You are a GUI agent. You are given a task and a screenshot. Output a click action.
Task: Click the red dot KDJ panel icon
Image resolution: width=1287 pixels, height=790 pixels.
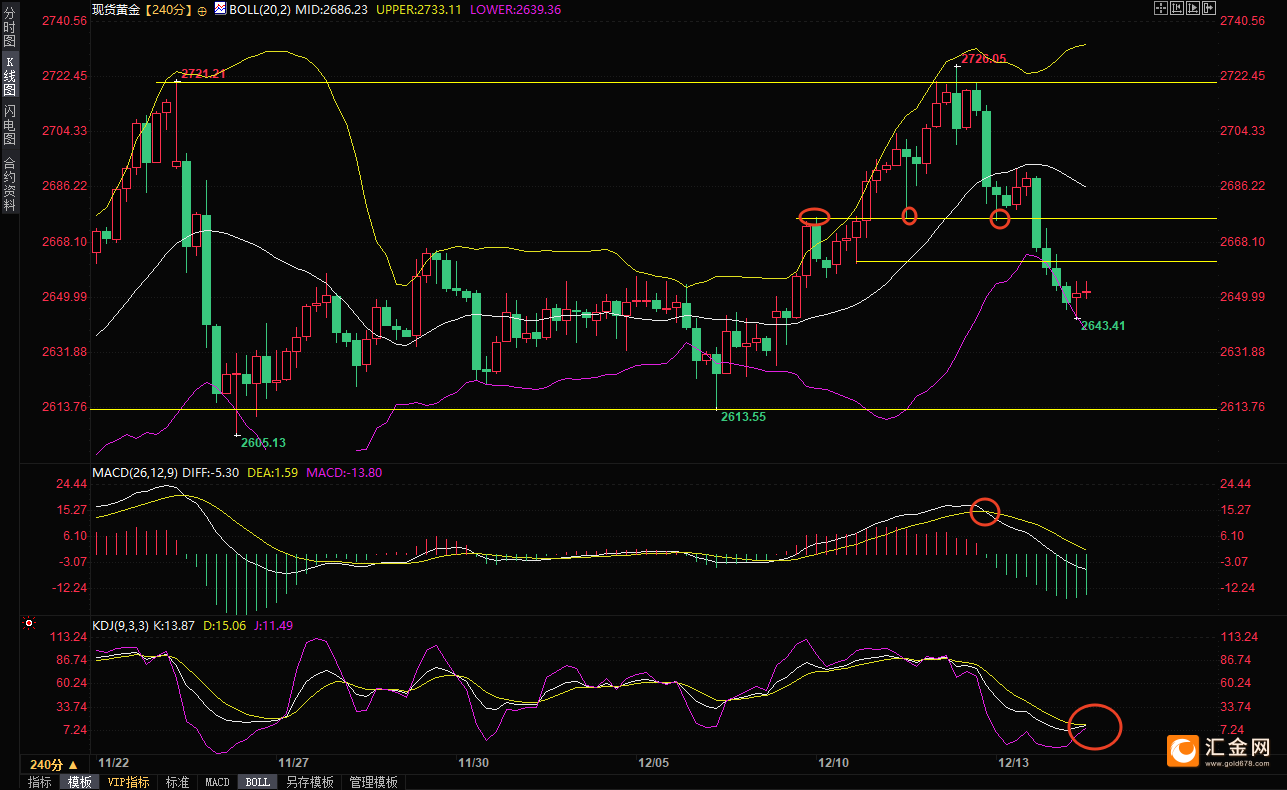29,623
